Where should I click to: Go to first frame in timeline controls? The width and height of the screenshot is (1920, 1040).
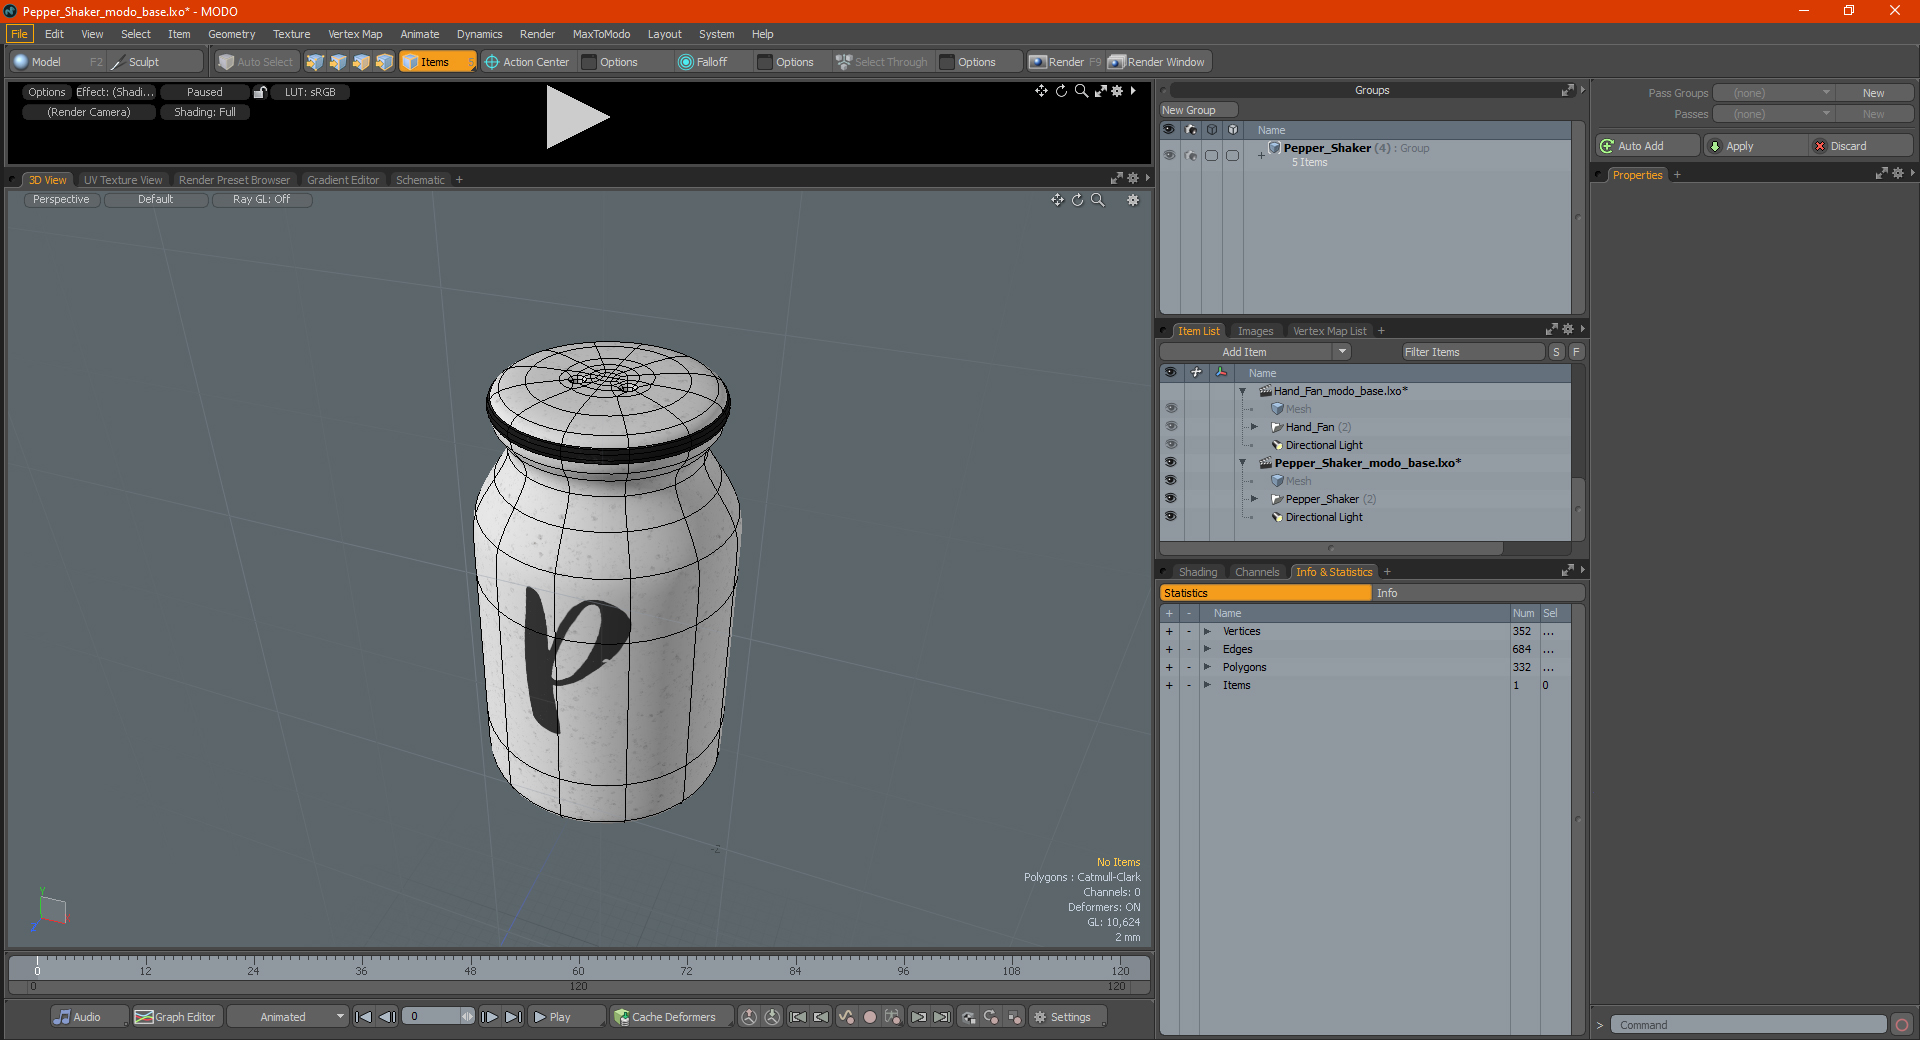pyautogui.click(x=363, y=1017)
